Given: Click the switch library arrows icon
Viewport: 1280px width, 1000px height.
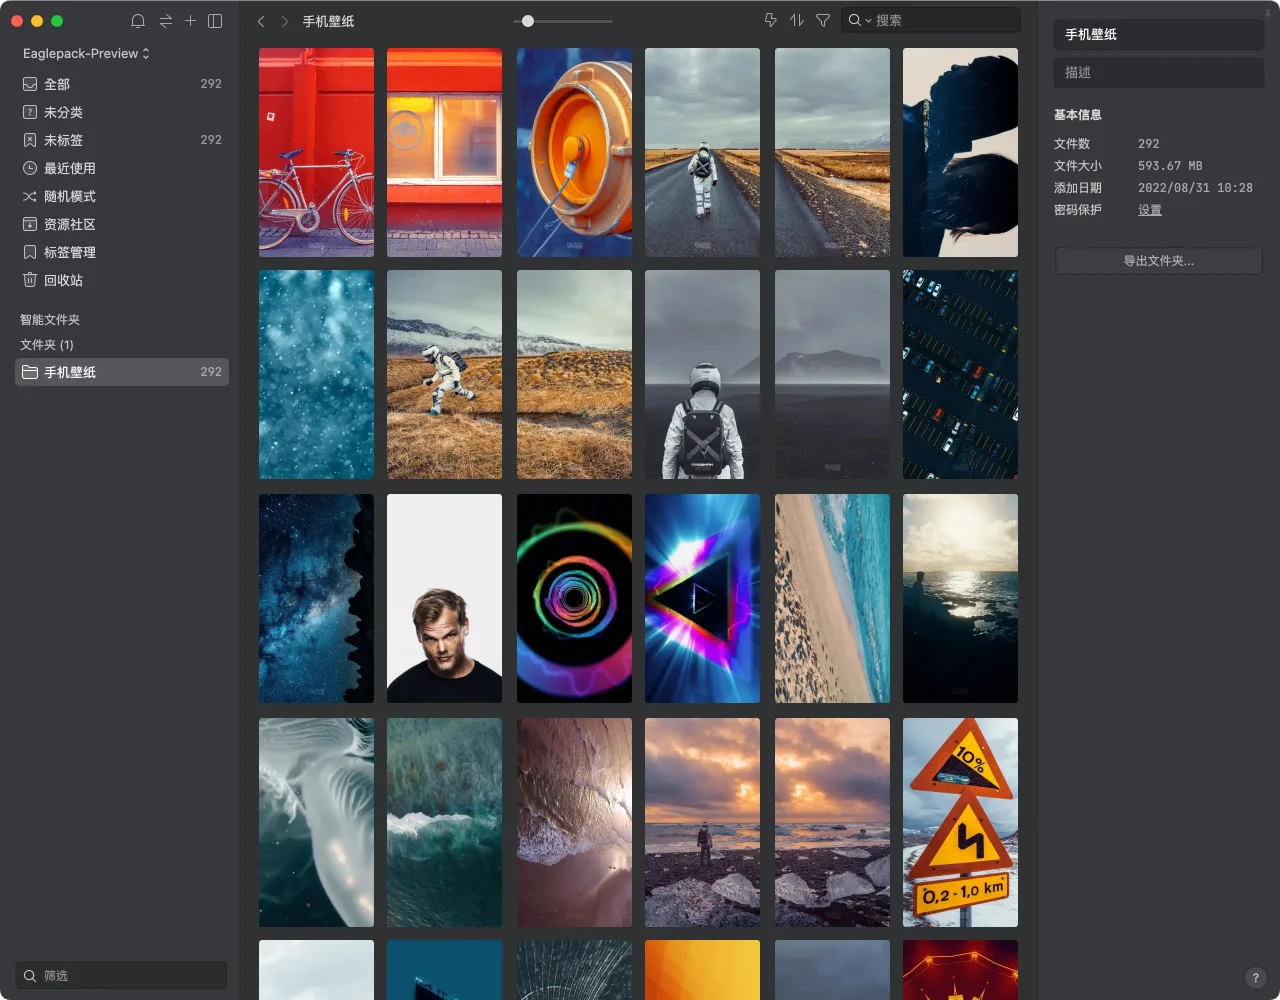Looking at the screenshot, I should [x=165, y=21].
